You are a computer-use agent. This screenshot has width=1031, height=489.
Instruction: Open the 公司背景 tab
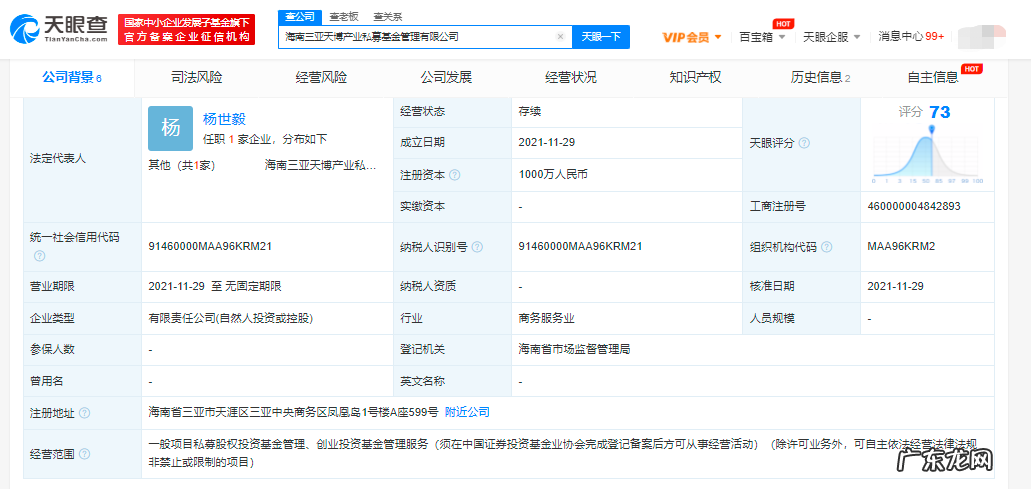[72, 78]
